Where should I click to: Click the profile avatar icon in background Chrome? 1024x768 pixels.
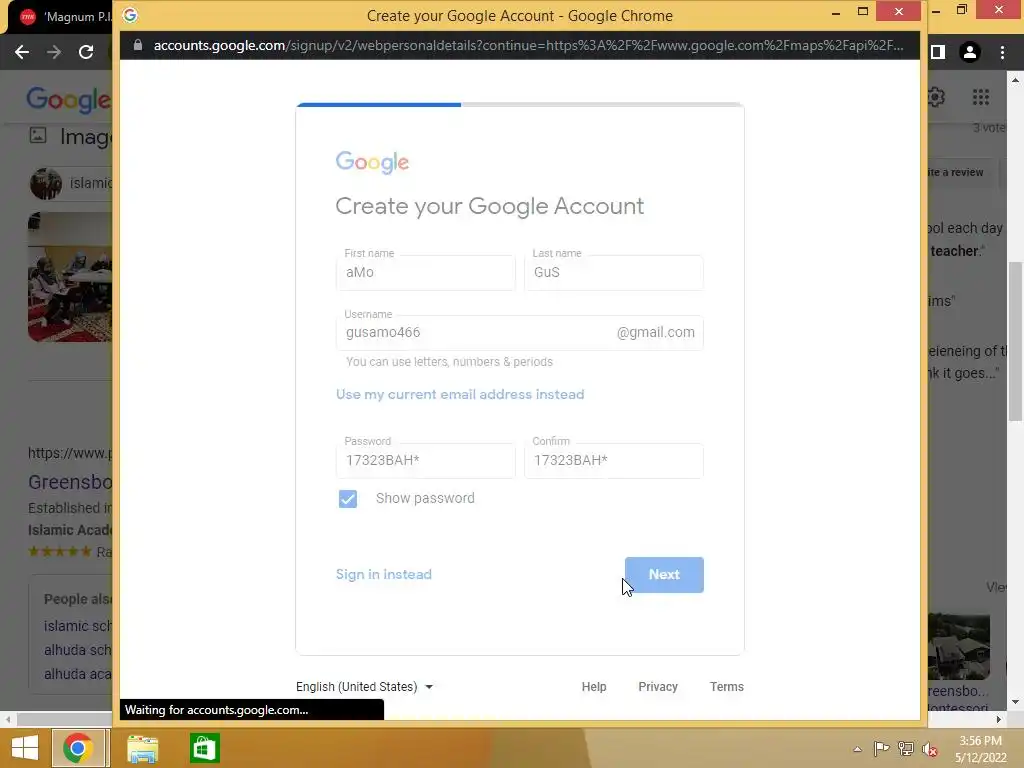(x=970, y=52)
